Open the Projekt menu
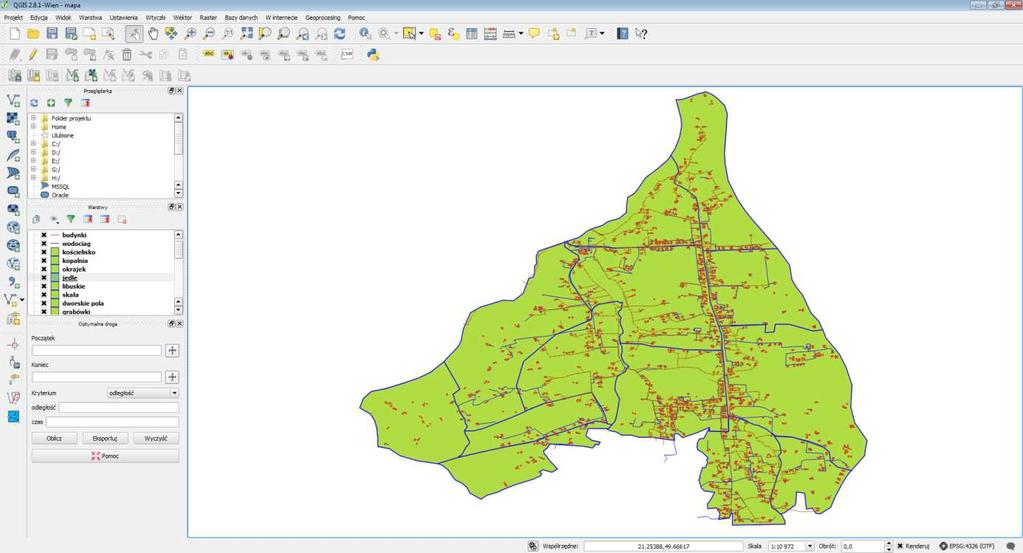This screenshot has width=1023, height=553. [x=13, y=18]
